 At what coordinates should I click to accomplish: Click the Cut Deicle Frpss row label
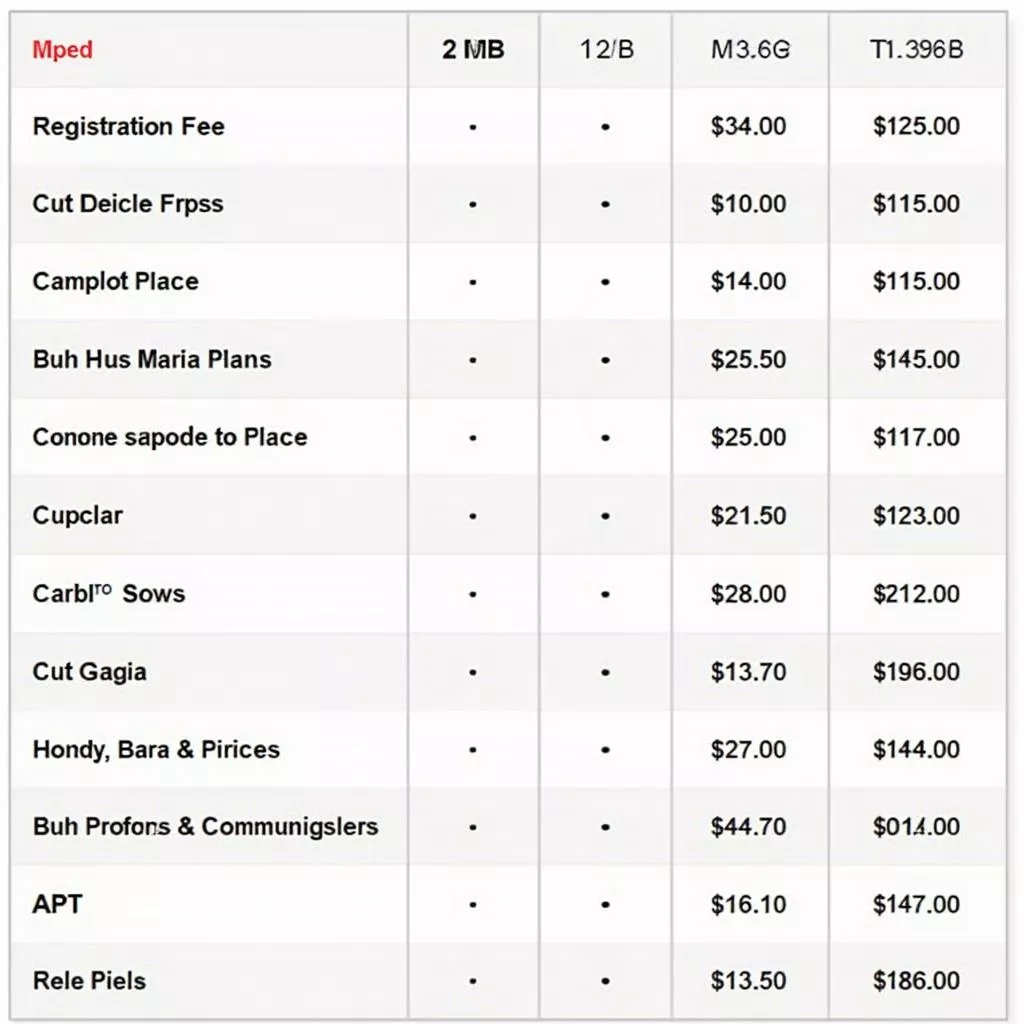point(127,204)
